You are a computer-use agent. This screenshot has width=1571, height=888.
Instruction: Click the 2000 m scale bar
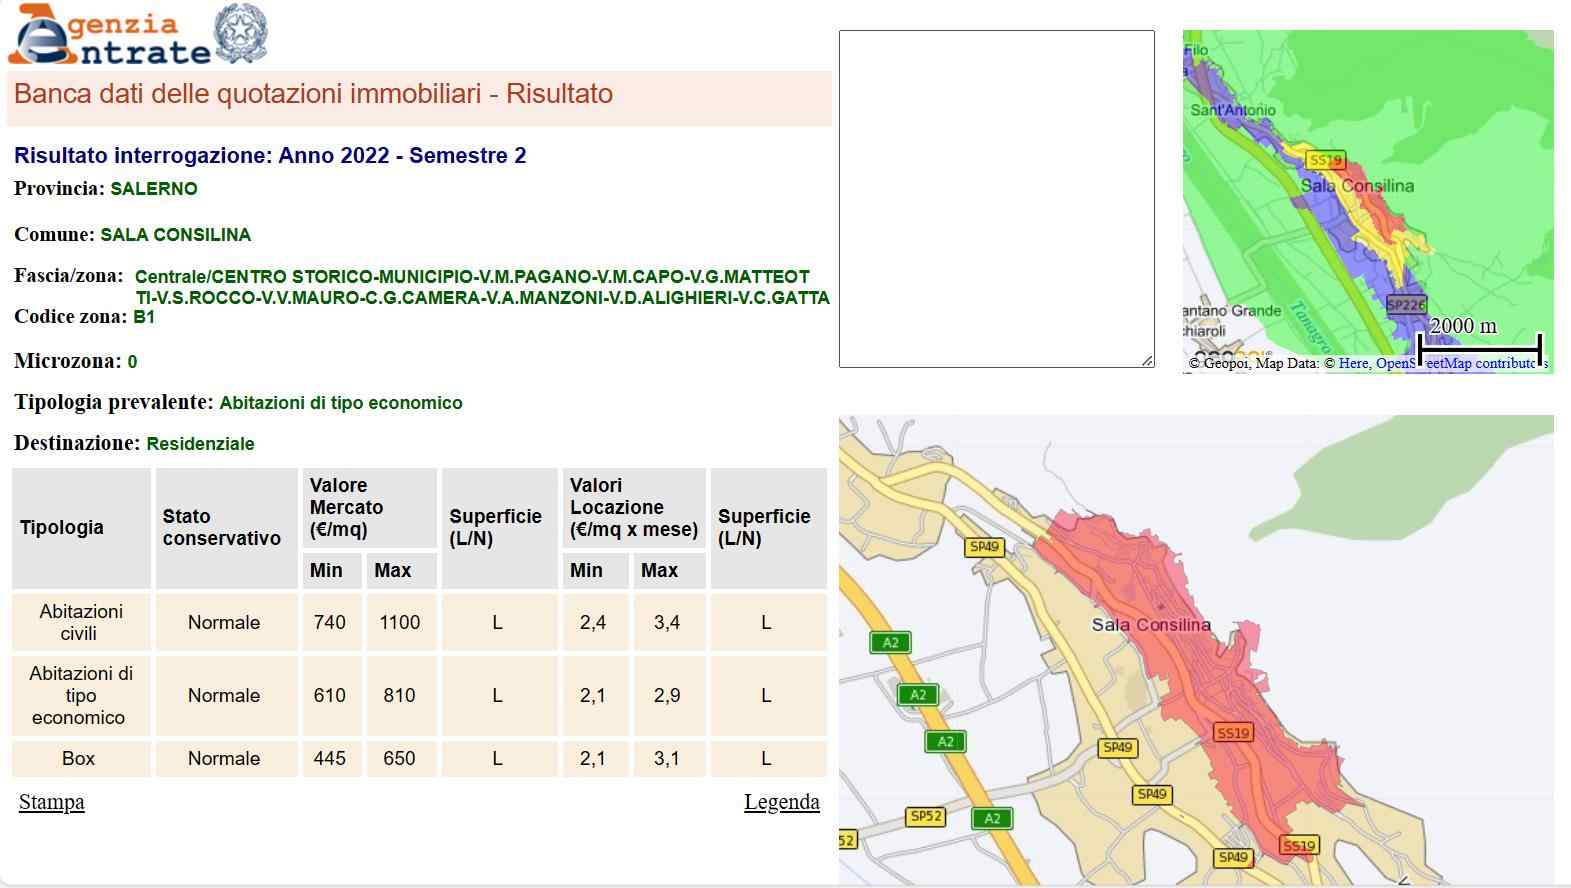(1479, 348)
